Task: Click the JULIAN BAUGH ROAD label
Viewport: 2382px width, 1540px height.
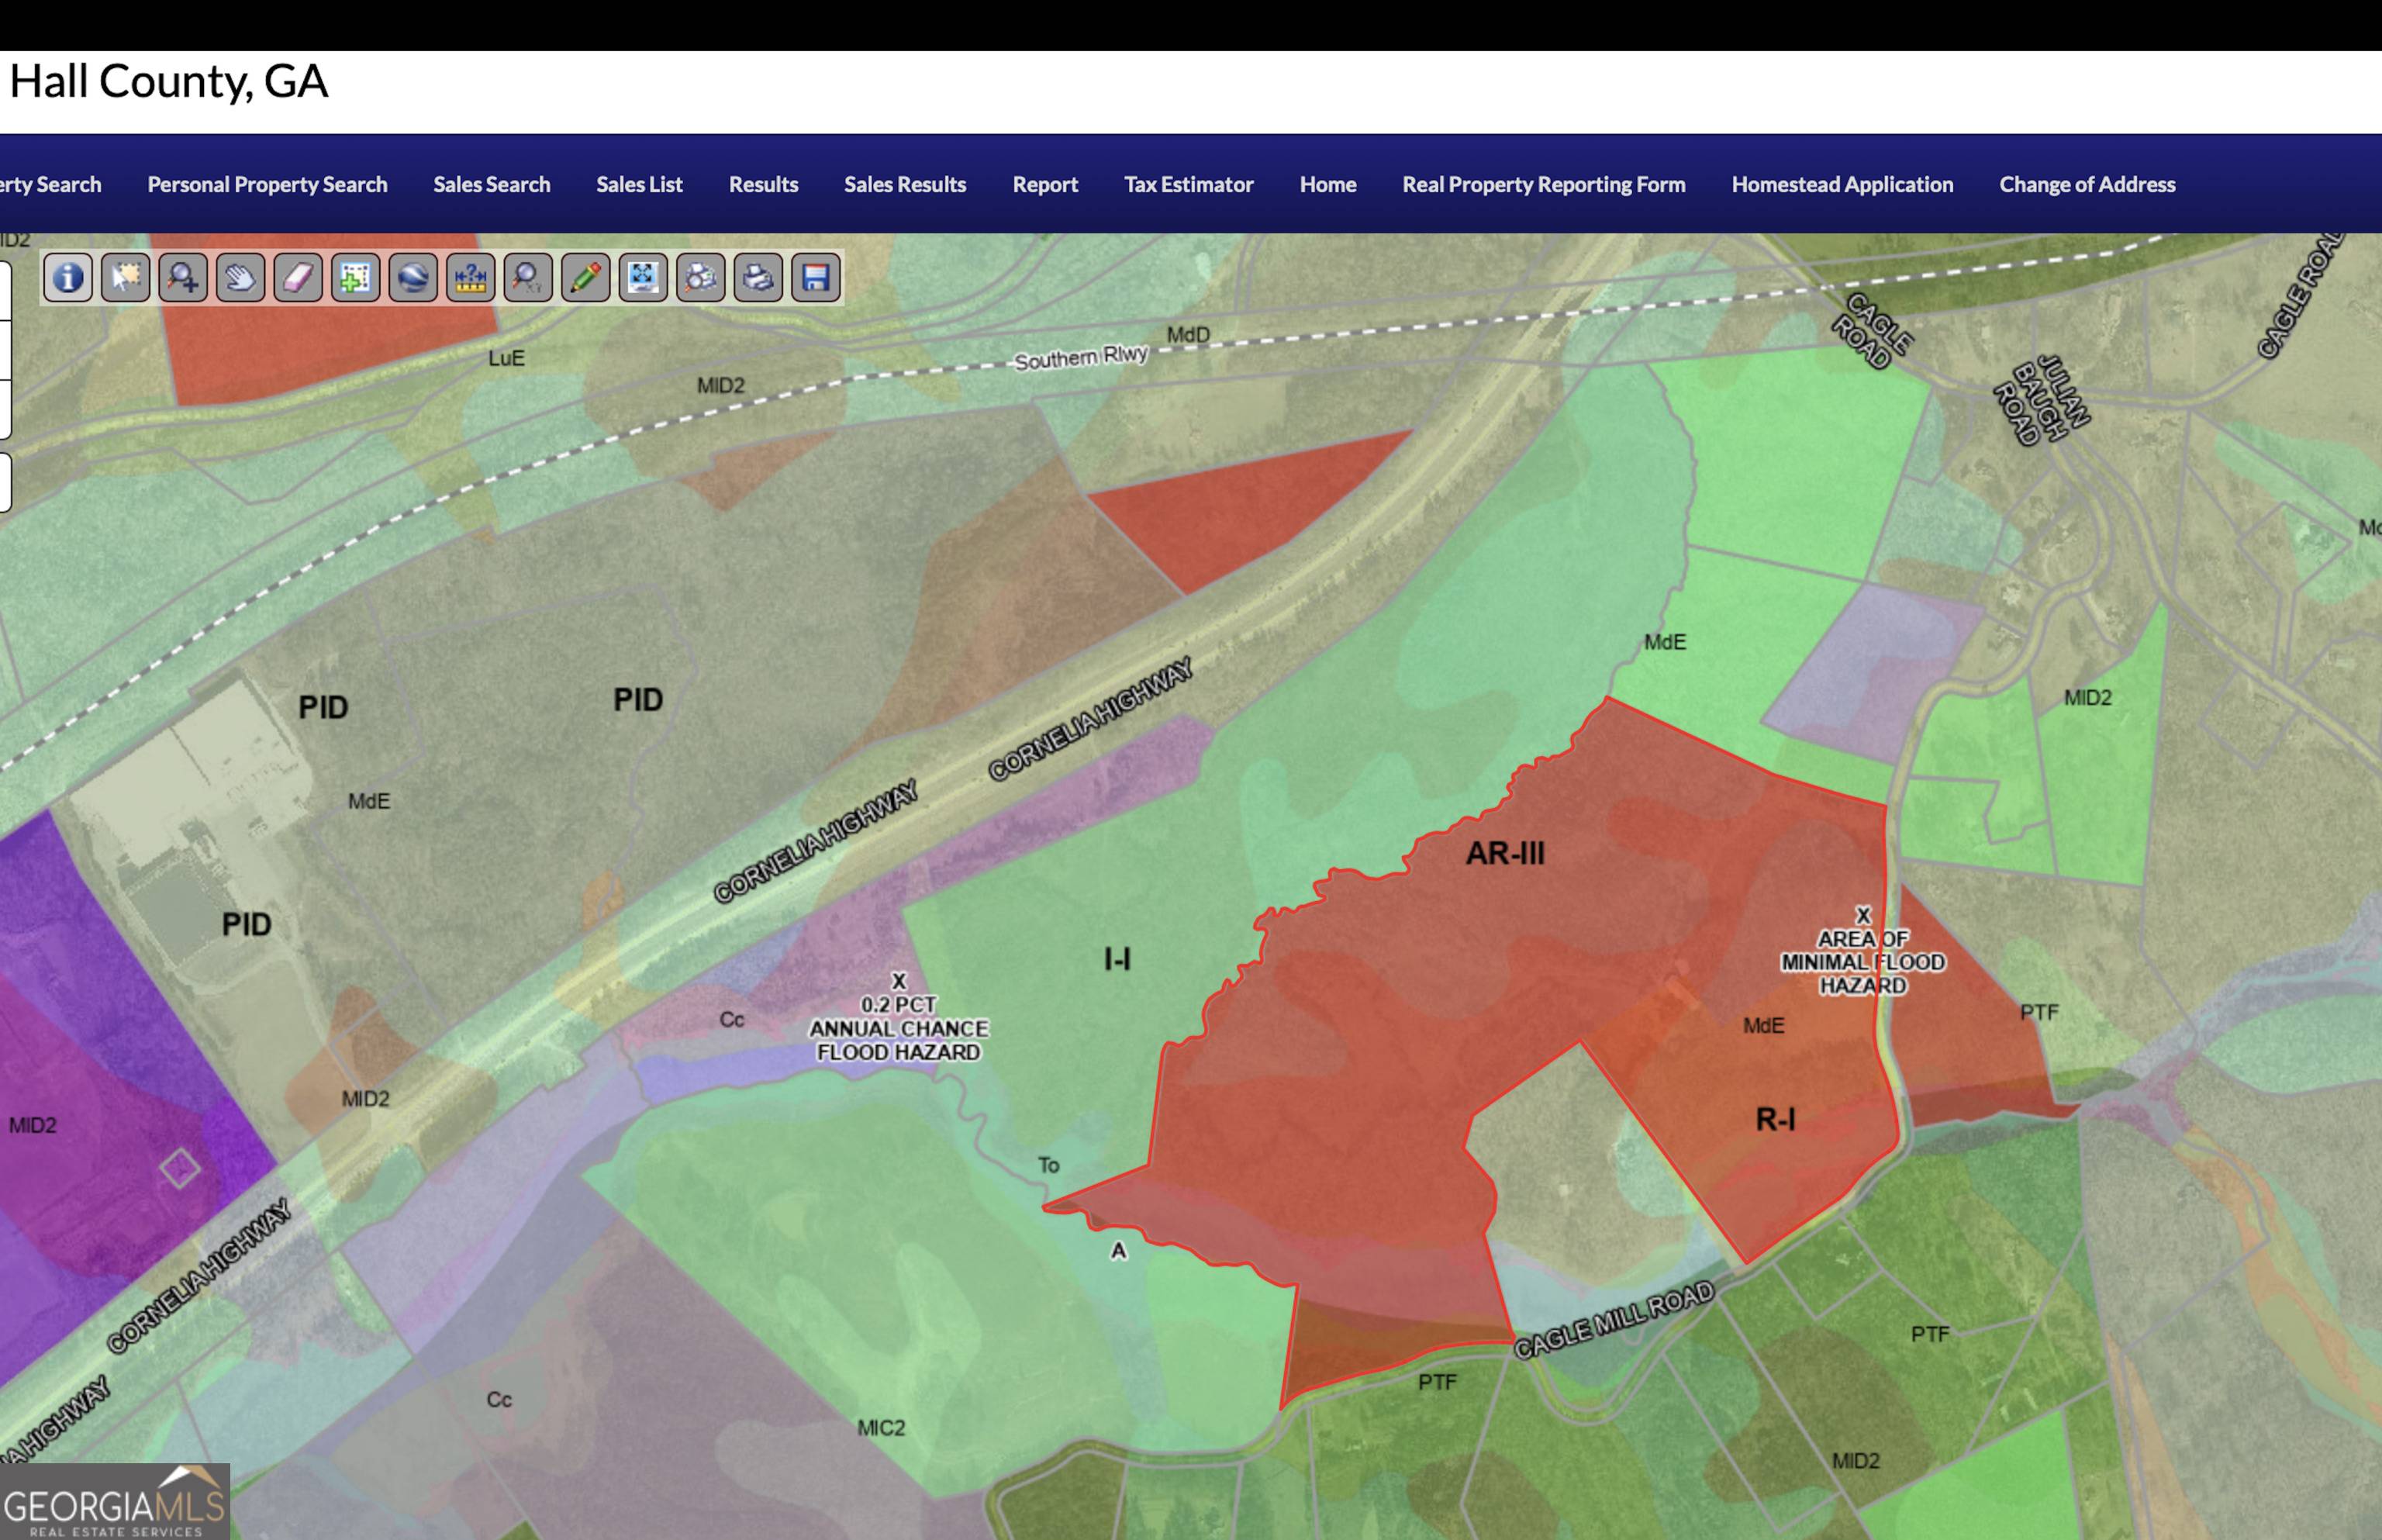Action: (2041, 400)
